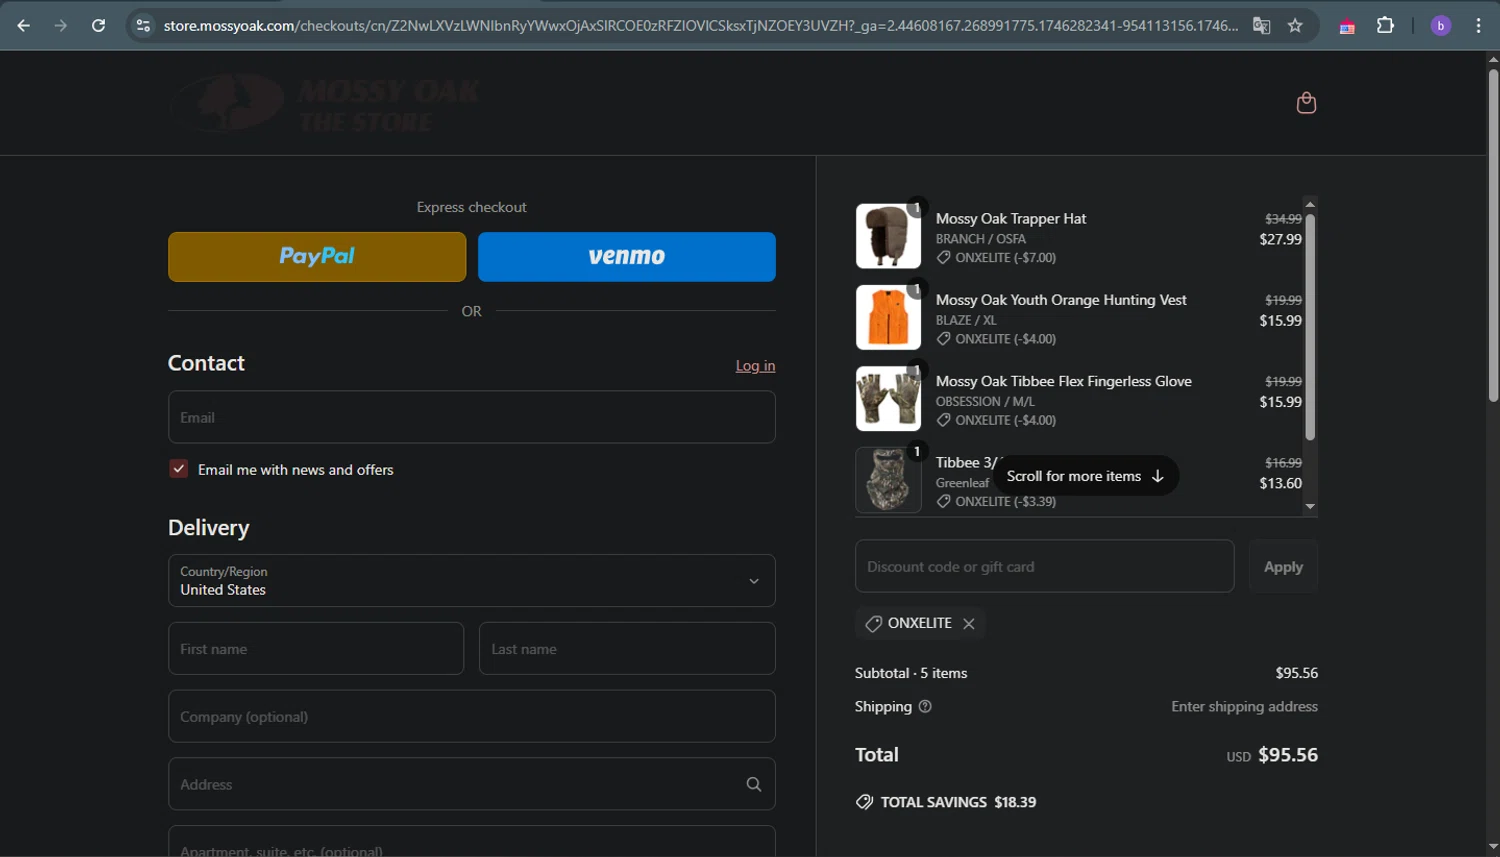This screenshot has width=1500, height=857.
Task: Pay with Venmo express checkout
Action: (x=627, y=257)
